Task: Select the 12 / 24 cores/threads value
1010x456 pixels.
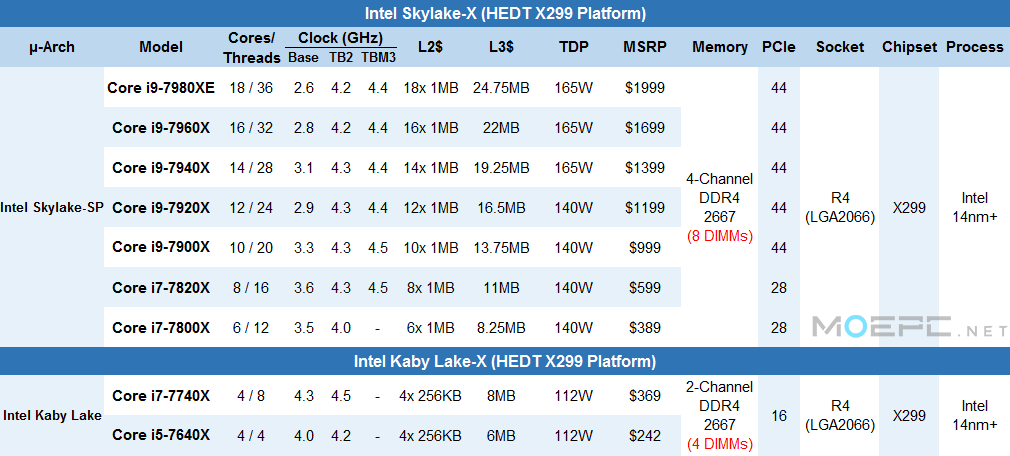Action: tap(251, 207)
